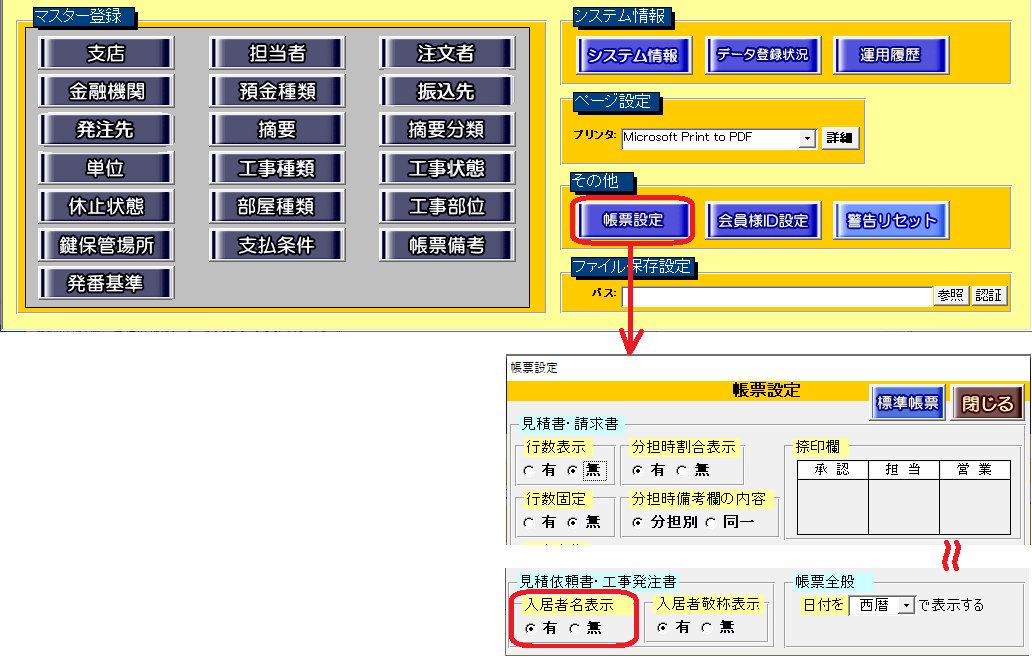Open the 金融機関 master screen

click(x=106, y=91)
